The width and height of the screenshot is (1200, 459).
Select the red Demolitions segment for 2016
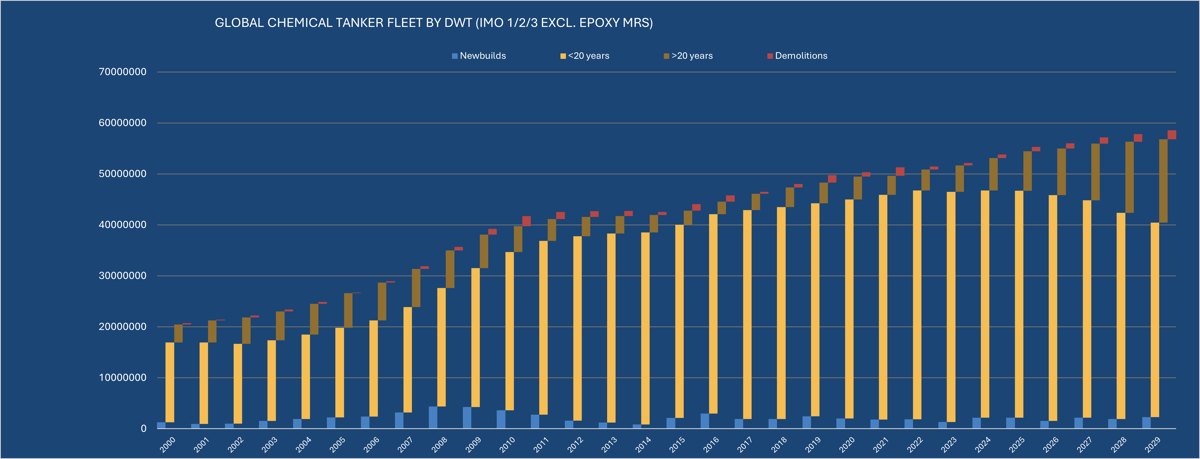pos(730,199)
